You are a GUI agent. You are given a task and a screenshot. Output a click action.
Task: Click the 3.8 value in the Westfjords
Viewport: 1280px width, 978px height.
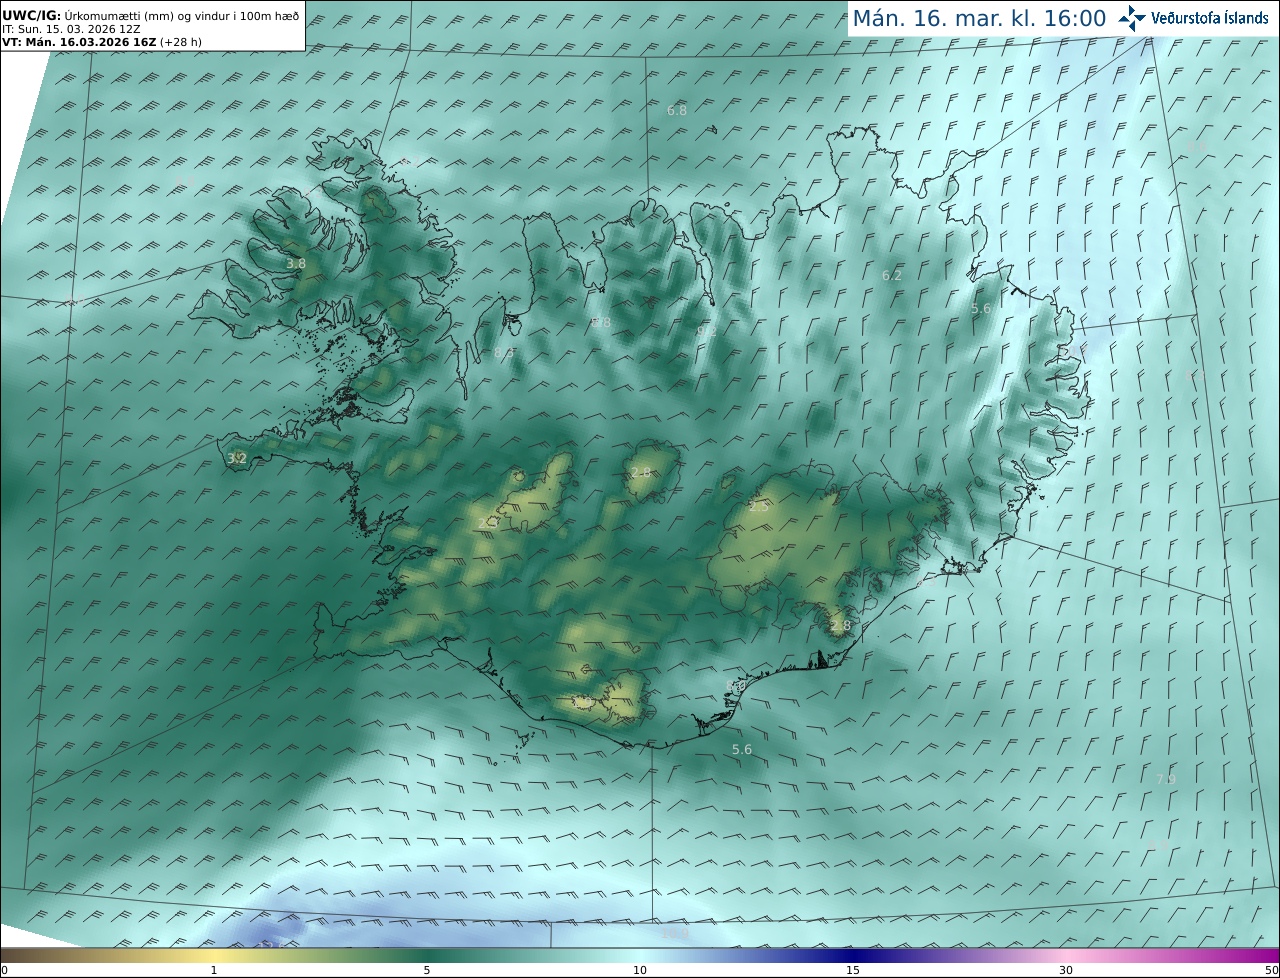pos(296,264)
